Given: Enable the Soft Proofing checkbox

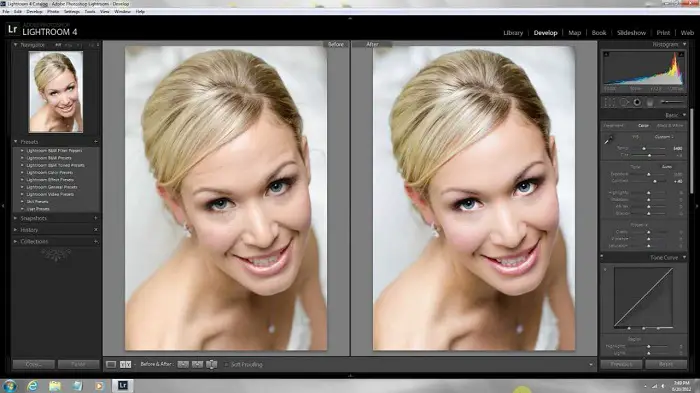Looking at the screenshot, I should pyautogui.click(x=226, y=364).
